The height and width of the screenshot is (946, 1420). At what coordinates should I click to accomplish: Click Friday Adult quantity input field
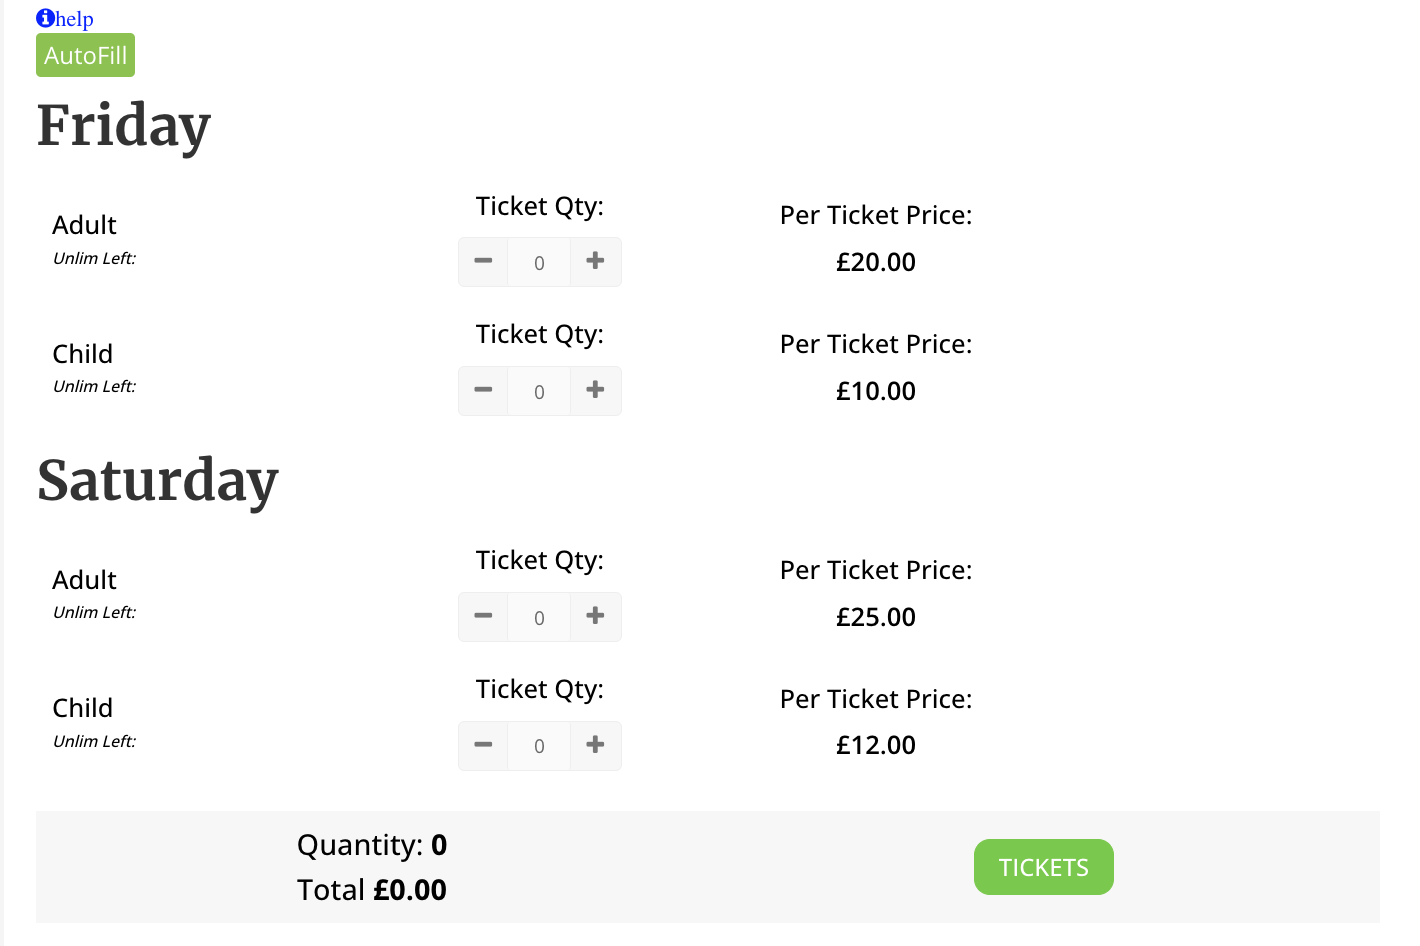click(x=539, y=262)
